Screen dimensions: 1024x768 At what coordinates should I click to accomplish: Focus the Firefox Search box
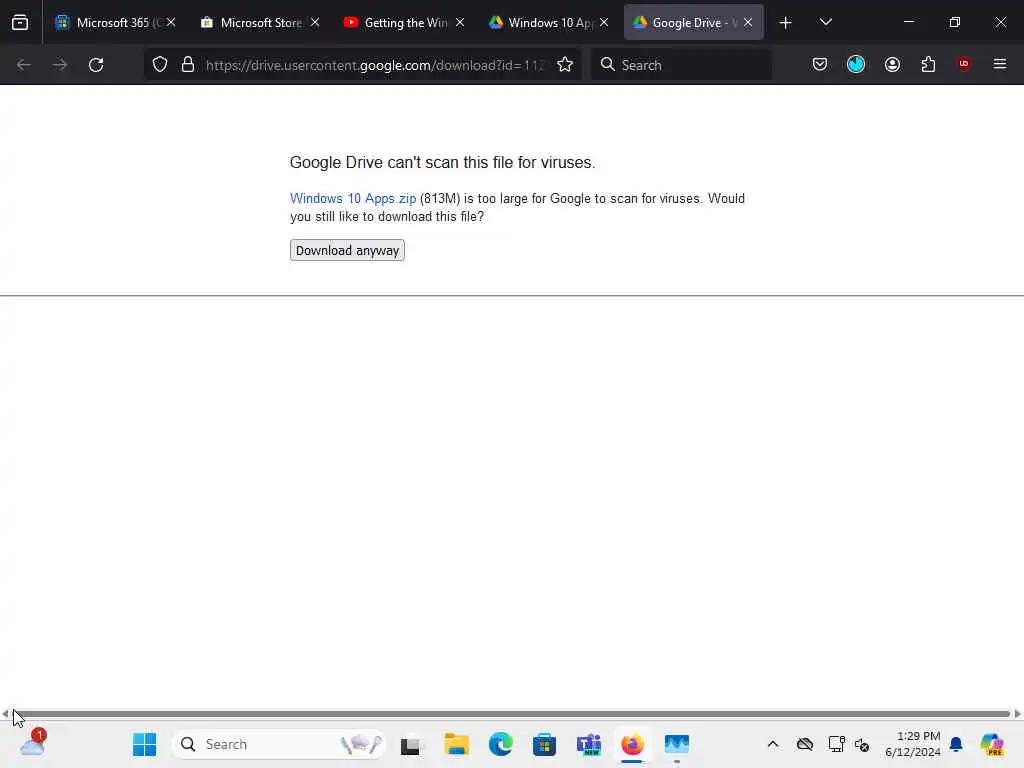point(681,65)
